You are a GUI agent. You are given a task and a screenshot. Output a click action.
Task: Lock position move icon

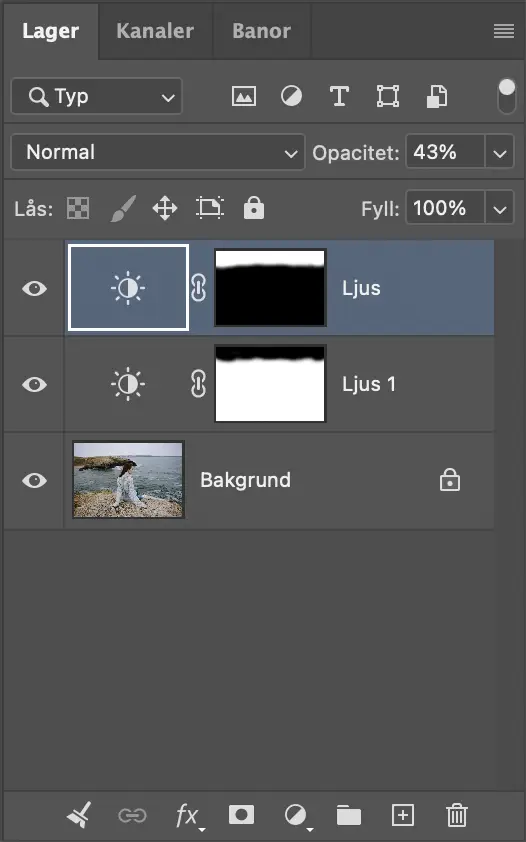click(x=165, y=208)
